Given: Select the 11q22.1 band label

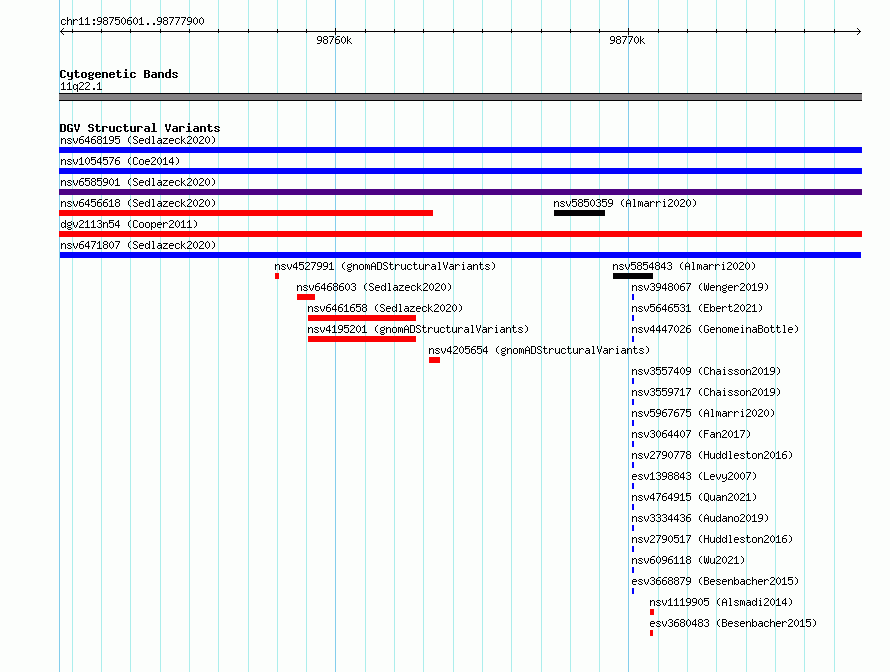Looking at the screenshot, I should click(x=81, y=86).
